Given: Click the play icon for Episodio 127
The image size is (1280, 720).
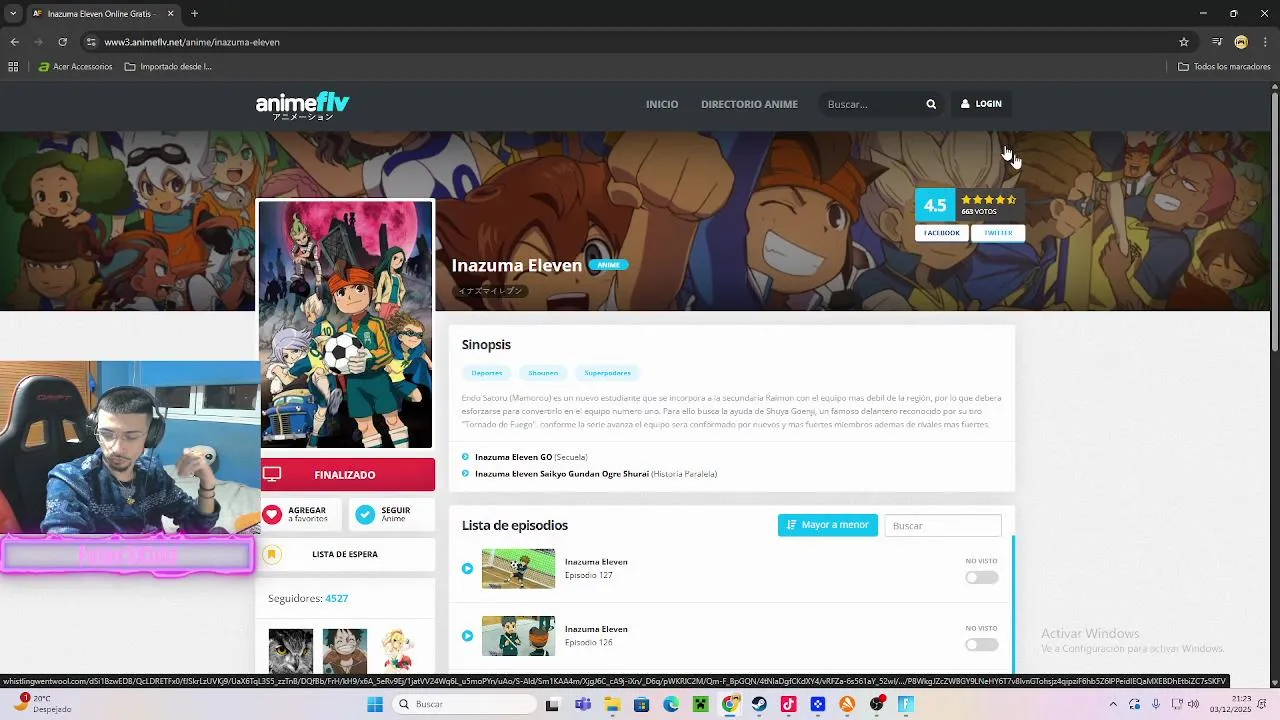Looking at the screenshot, I should coord(467,569).
